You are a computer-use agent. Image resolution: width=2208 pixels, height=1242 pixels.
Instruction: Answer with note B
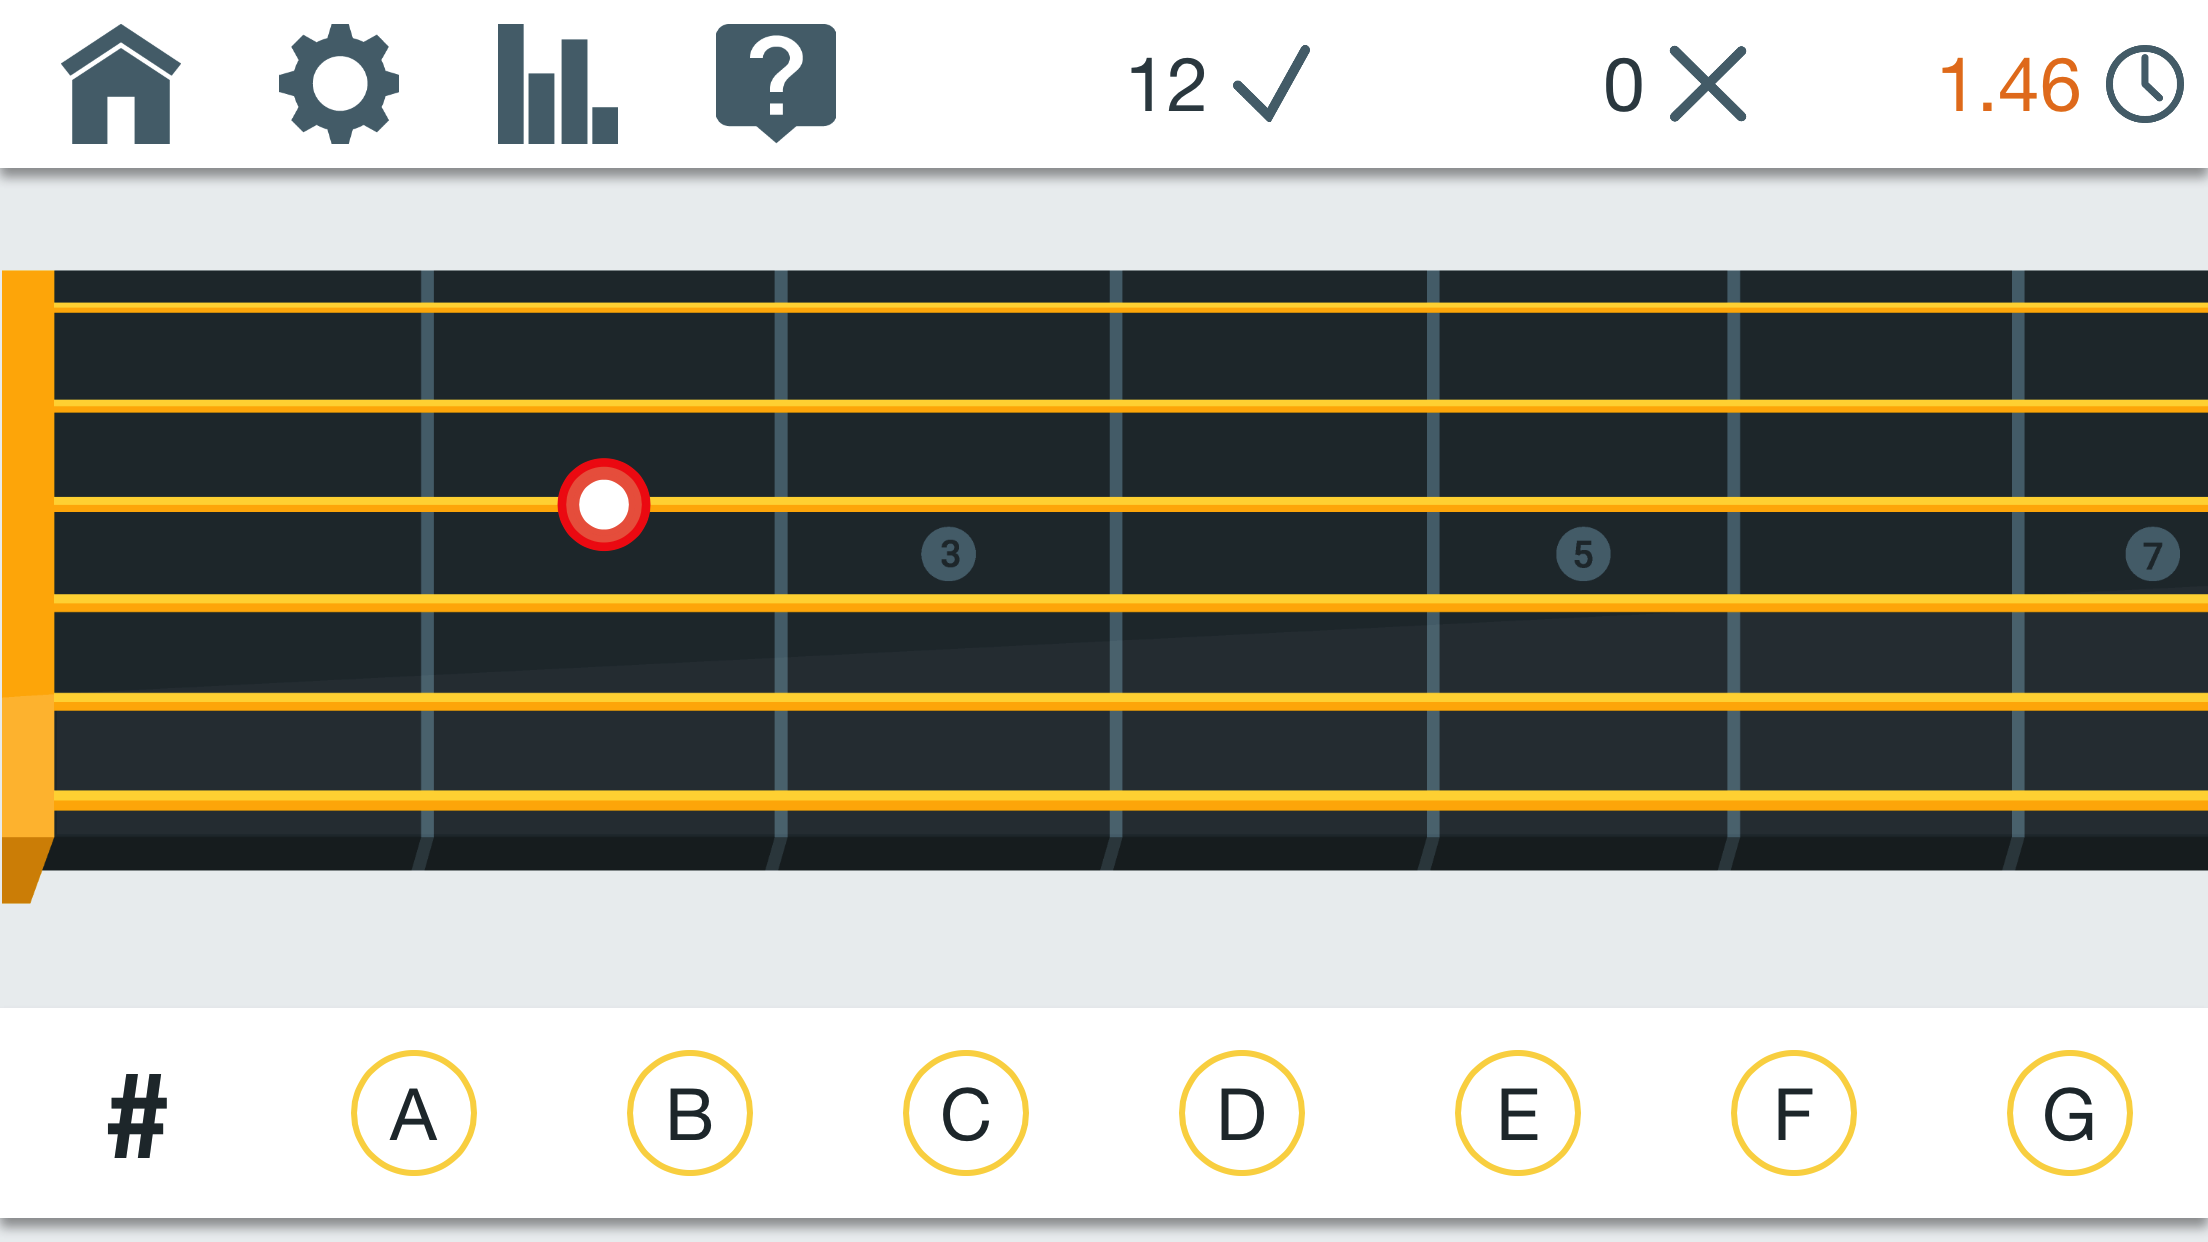[690, 1113]
